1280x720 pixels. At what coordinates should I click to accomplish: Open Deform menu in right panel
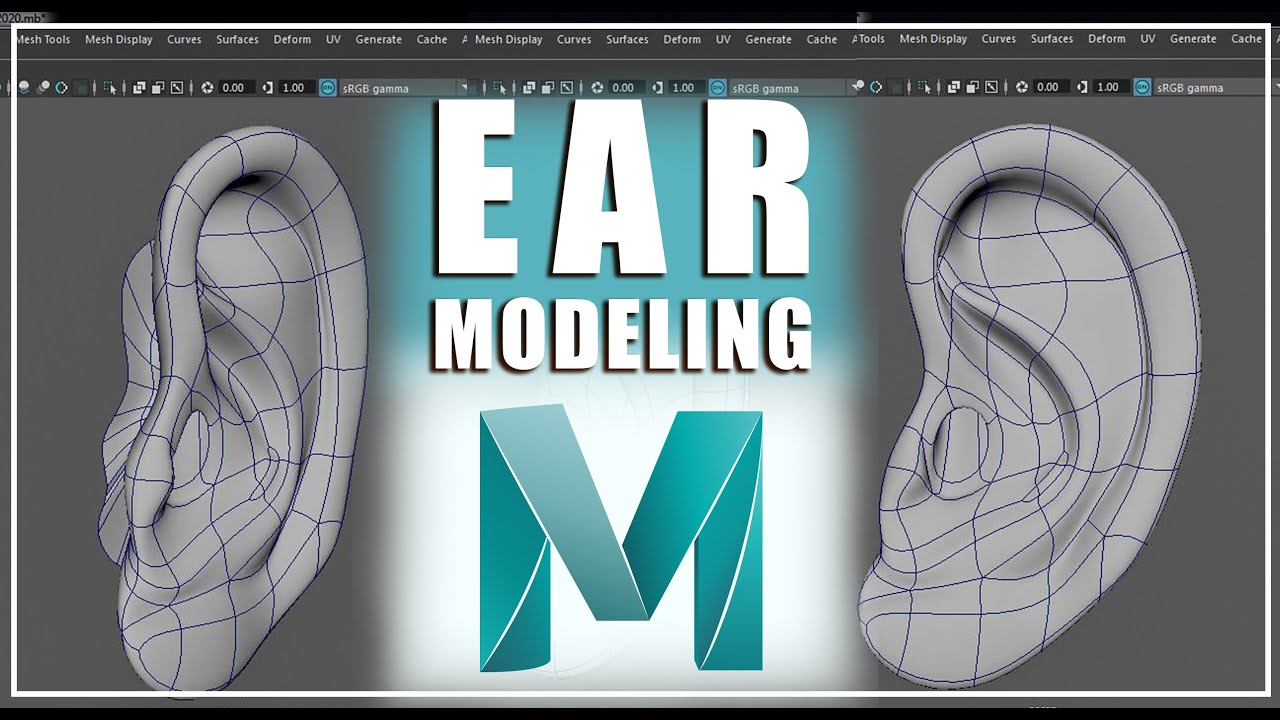1107,39
